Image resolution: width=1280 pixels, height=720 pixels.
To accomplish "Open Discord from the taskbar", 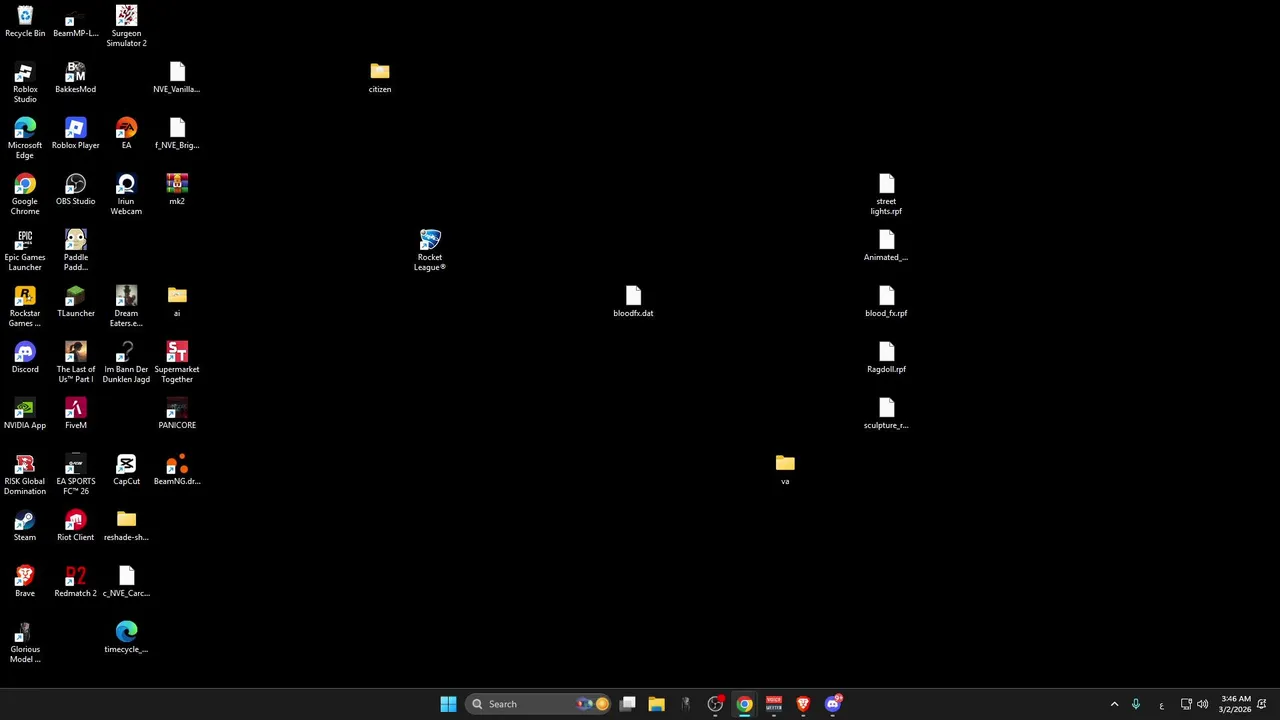I will (x=832, y=704).
